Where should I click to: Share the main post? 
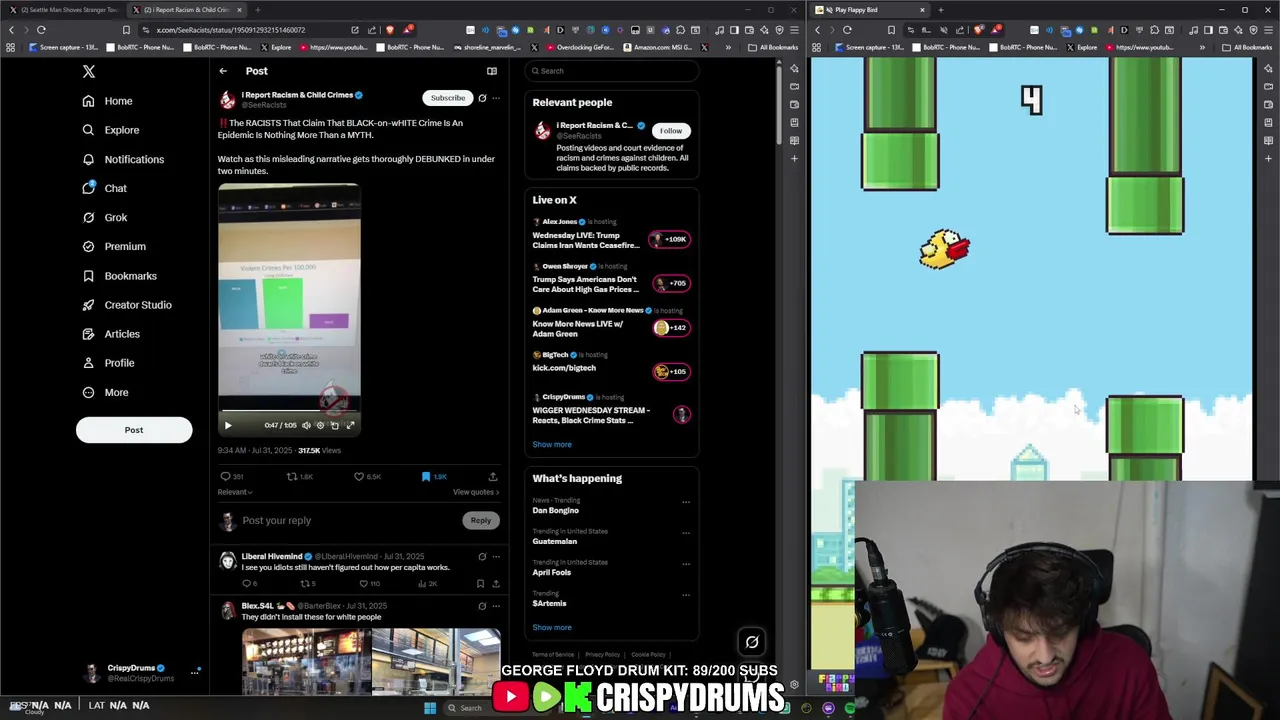493,477
